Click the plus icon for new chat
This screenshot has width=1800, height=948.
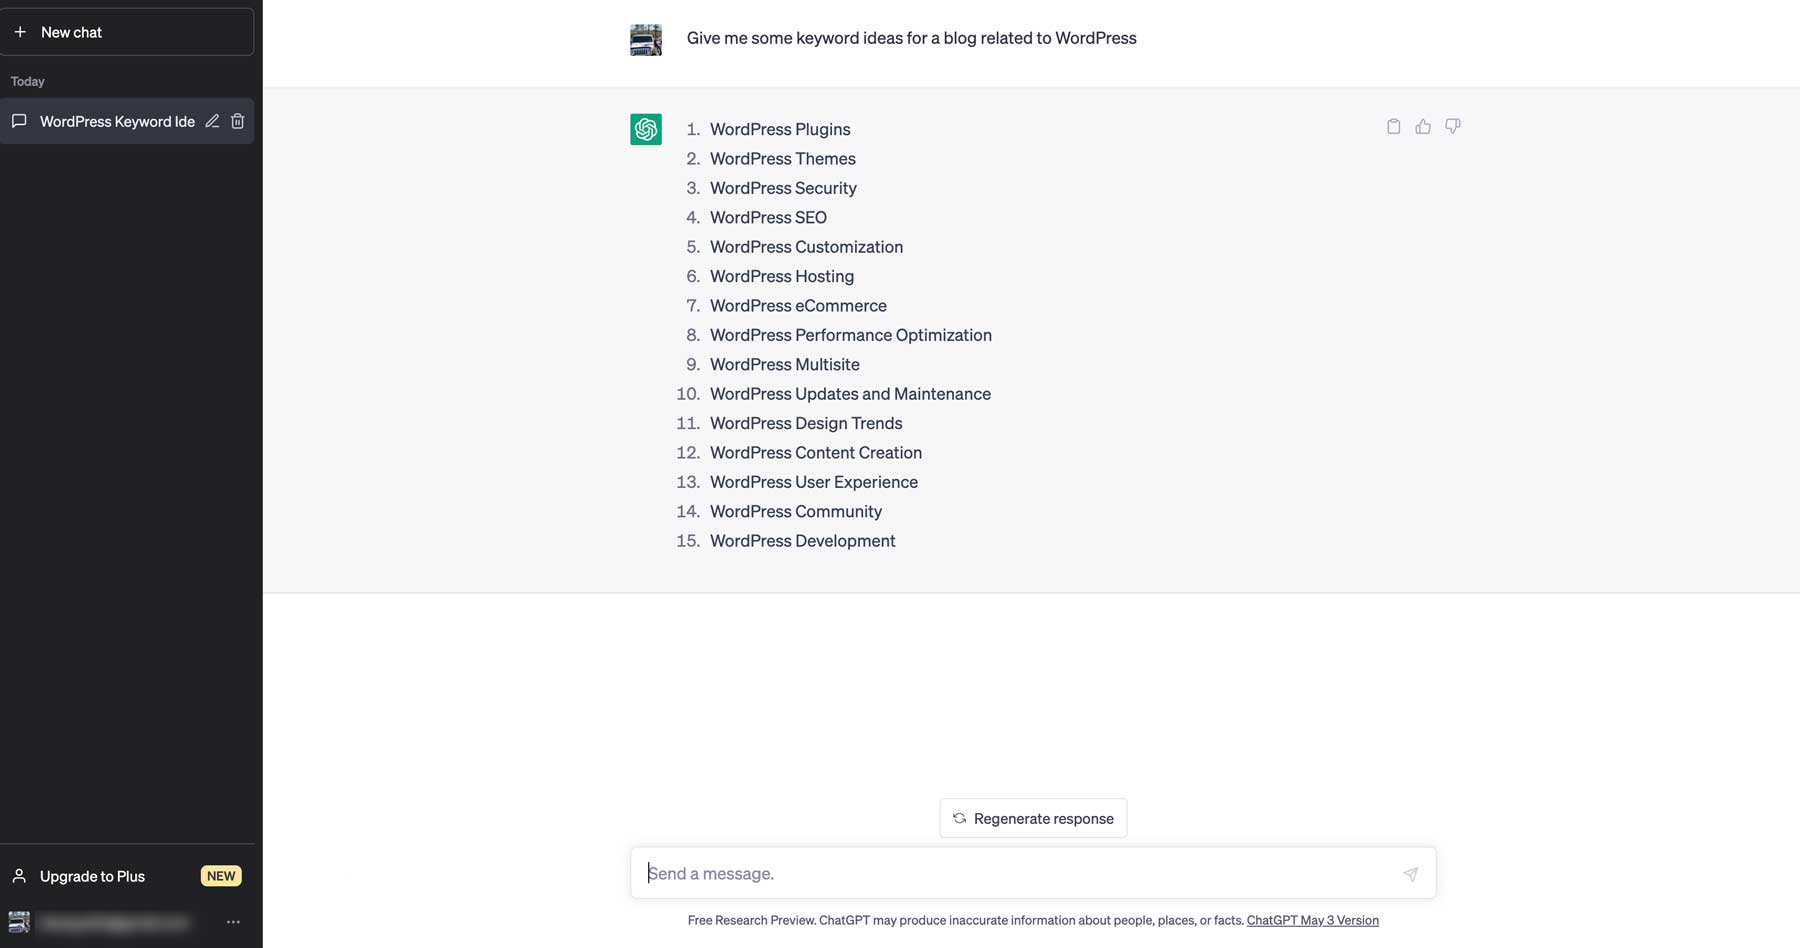[x=20, y=32]
